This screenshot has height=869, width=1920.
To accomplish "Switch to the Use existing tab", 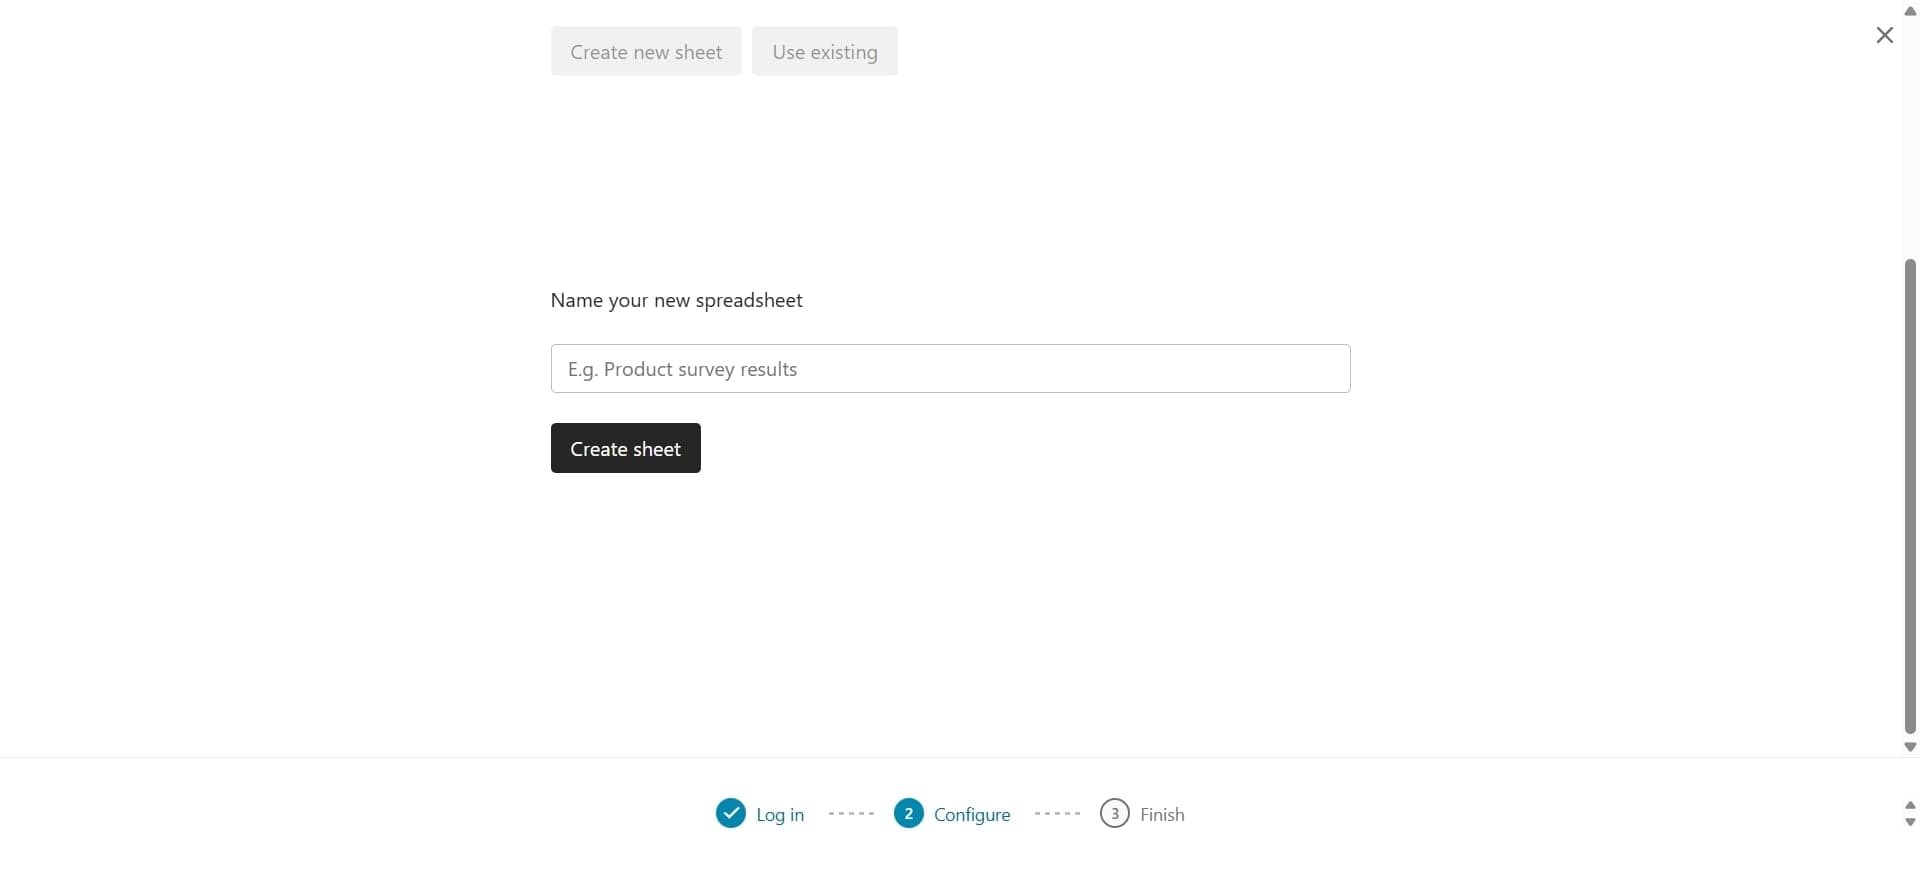I will [824, 51].
